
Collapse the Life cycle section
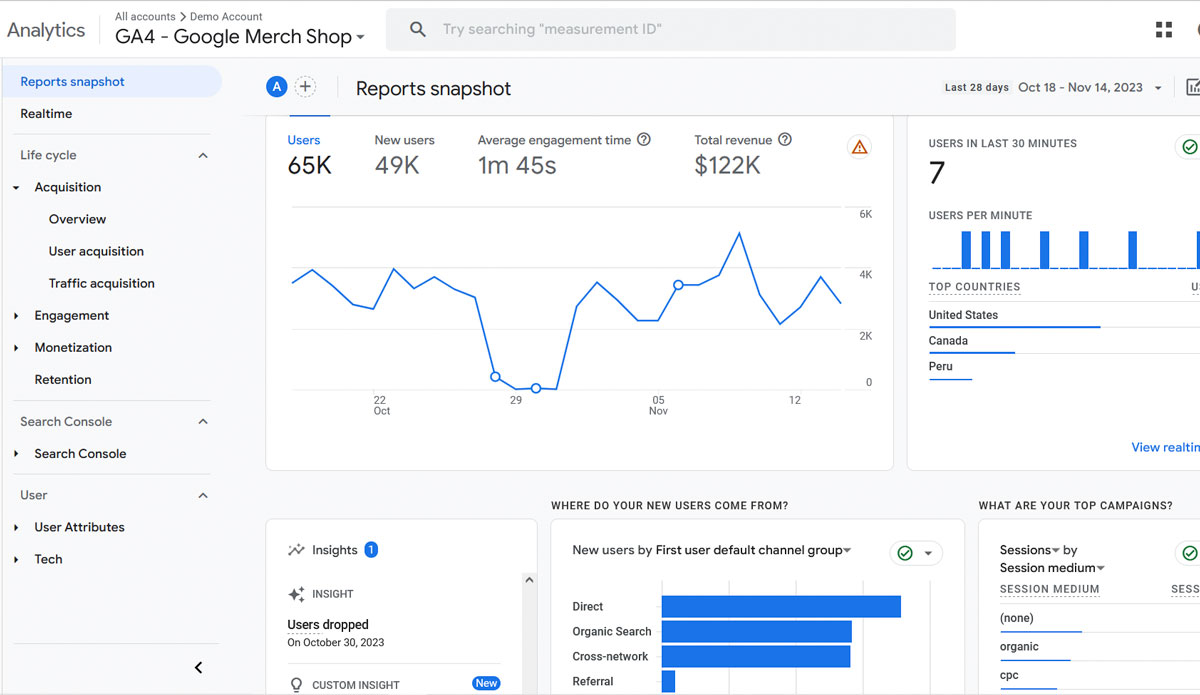tap(203, 156)
